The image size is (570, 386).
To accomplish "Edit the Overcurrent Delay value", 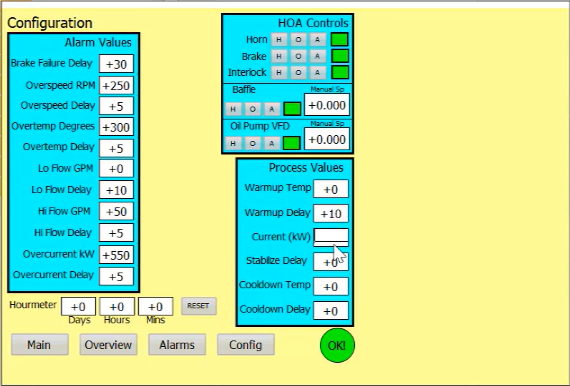I will (x=116, y=277).
